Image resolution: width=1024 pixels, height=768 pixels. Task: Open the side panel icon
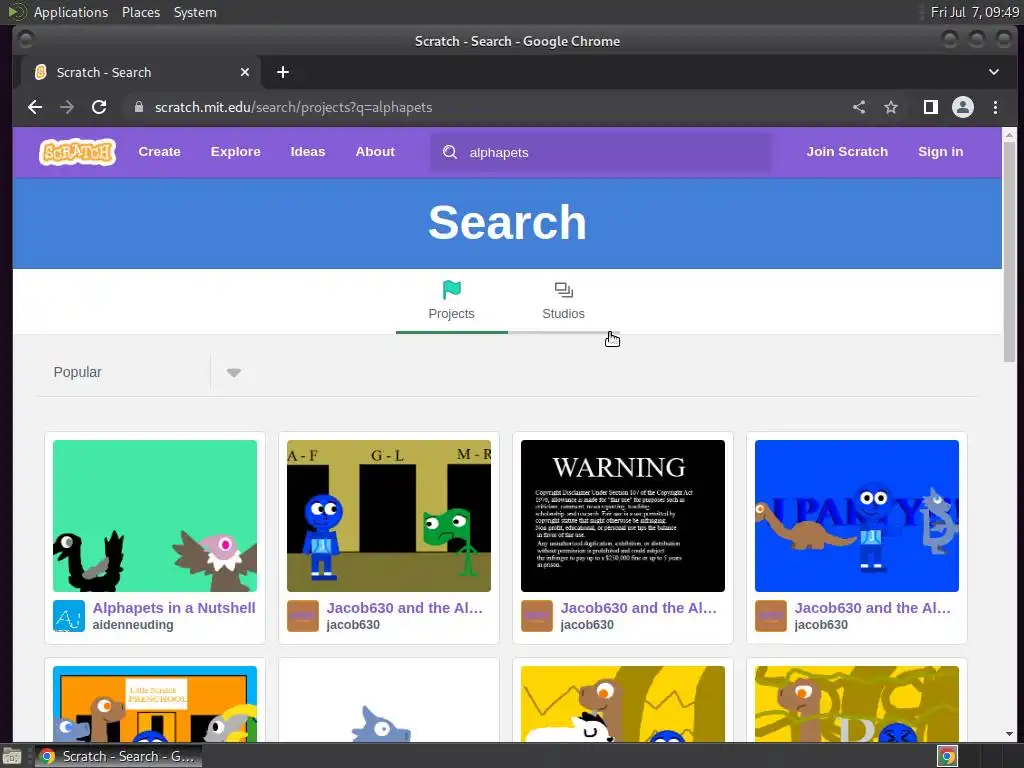(931, 107)
